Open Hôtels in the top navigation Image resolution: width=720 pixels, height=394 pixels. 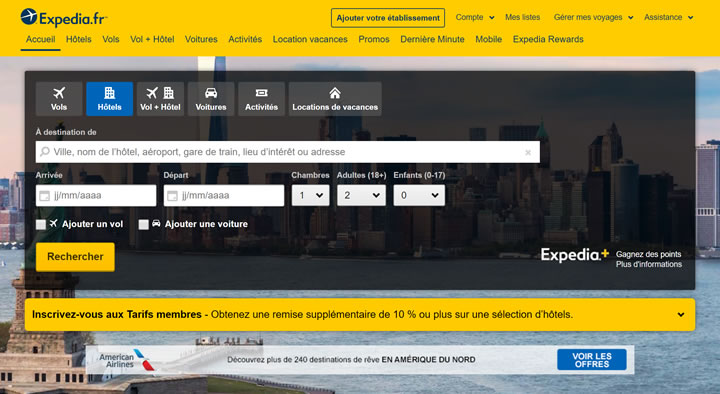[x=79, y=39]
